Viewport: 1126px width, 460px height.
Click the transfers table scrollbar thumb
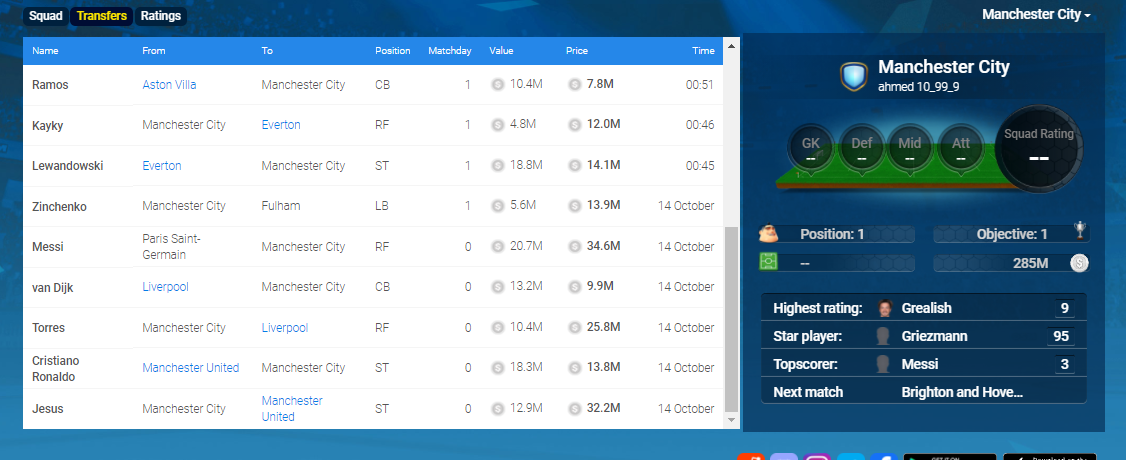coord(731,319)
